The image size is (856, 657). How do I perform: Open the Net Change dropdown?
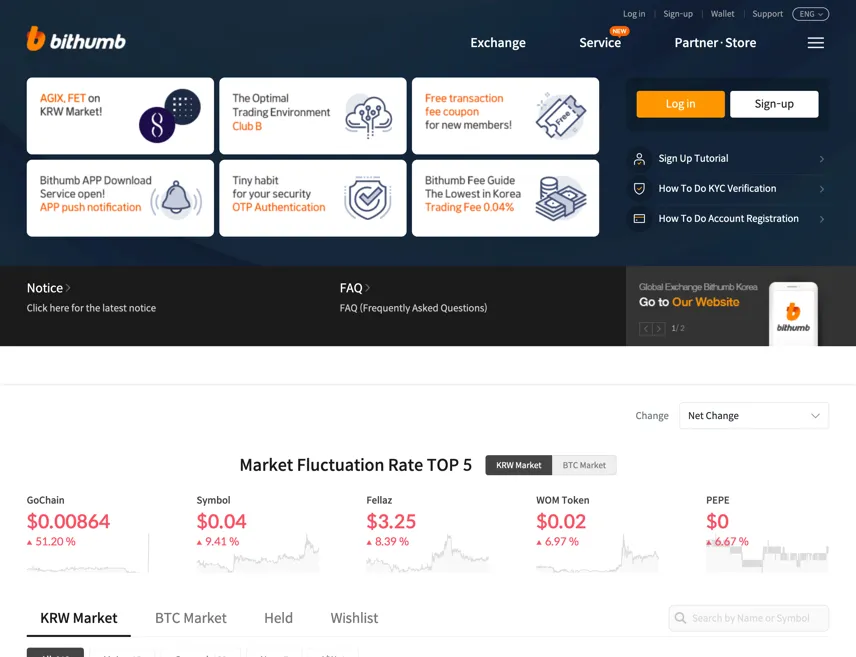[754, 416]
